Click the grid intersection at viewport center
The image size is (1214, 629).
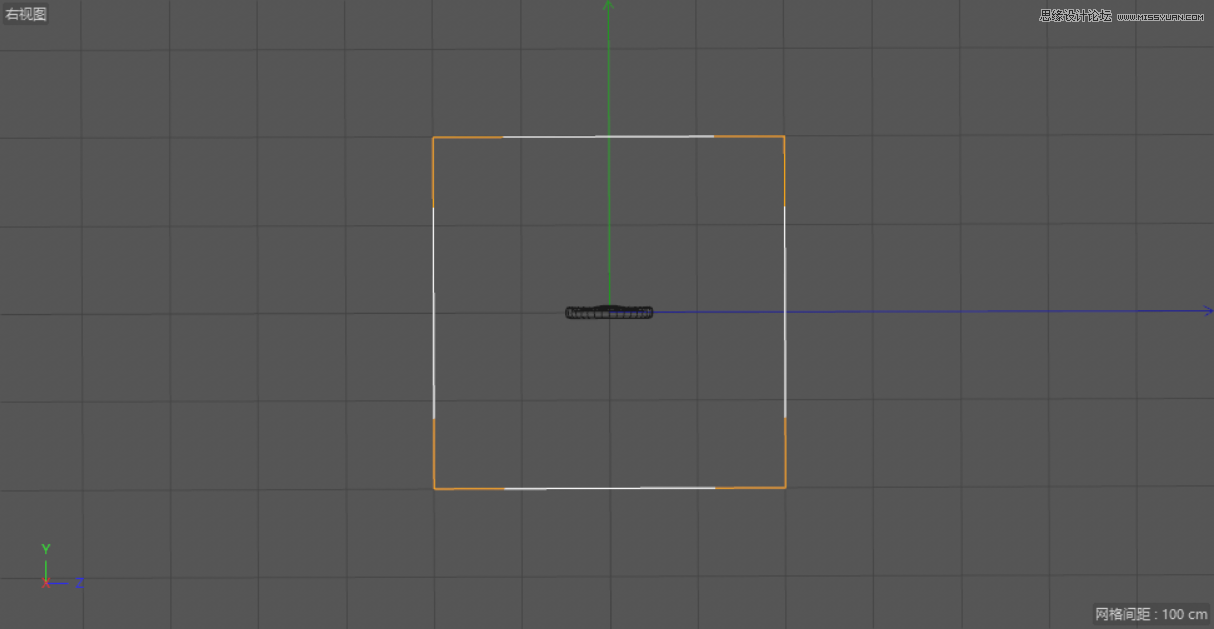[608, 311]
